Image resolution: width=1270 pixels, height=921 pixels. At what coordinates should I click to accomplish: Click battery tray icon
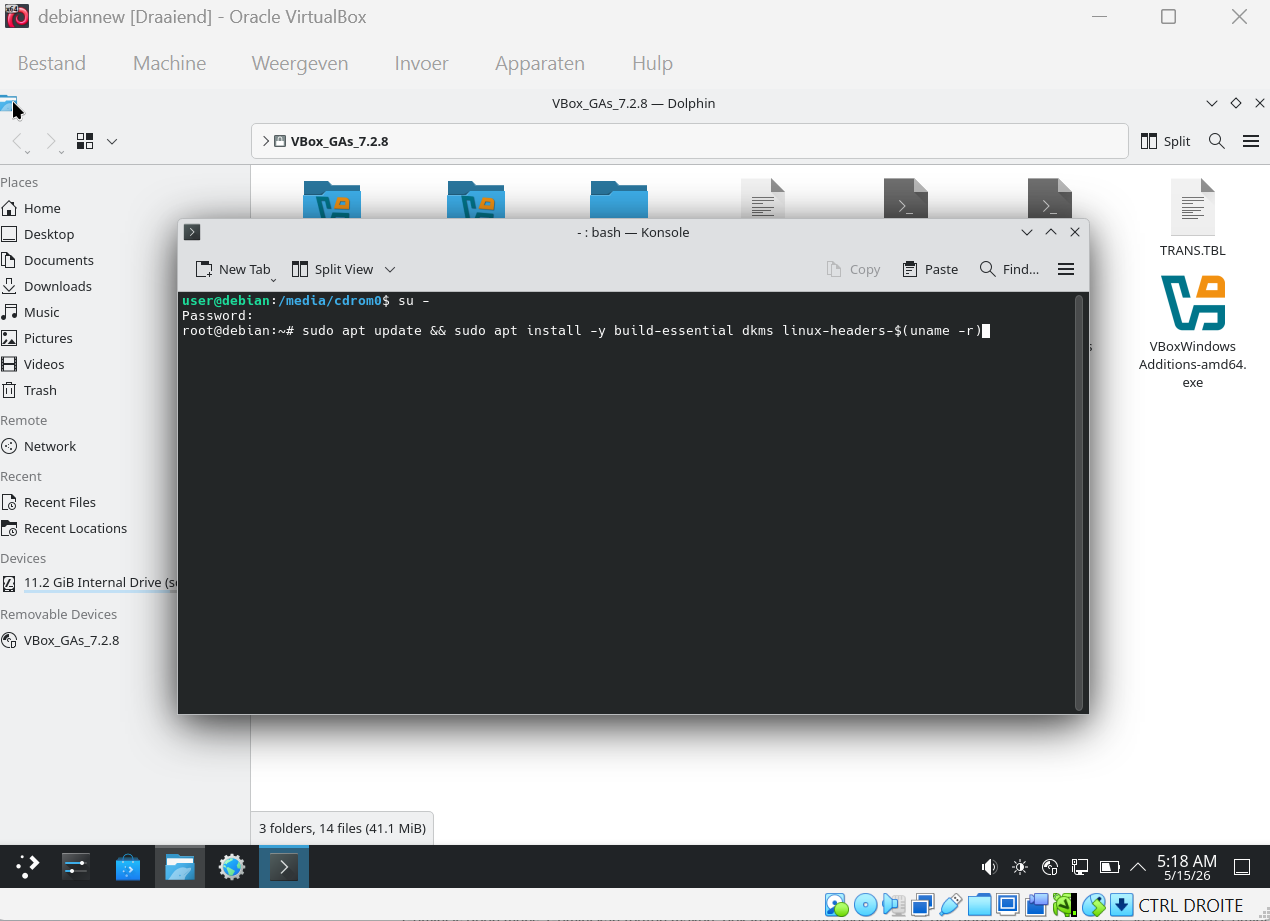click(1109, 867)
